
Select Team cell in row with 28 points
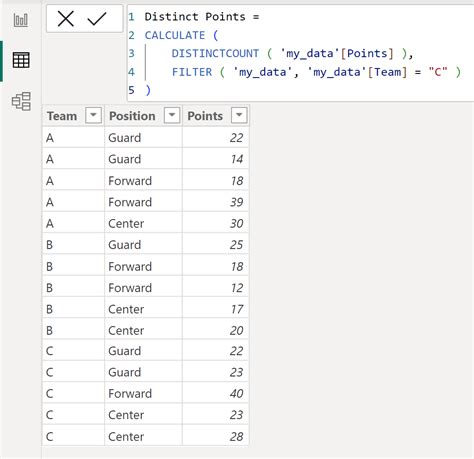coord(73,436)
